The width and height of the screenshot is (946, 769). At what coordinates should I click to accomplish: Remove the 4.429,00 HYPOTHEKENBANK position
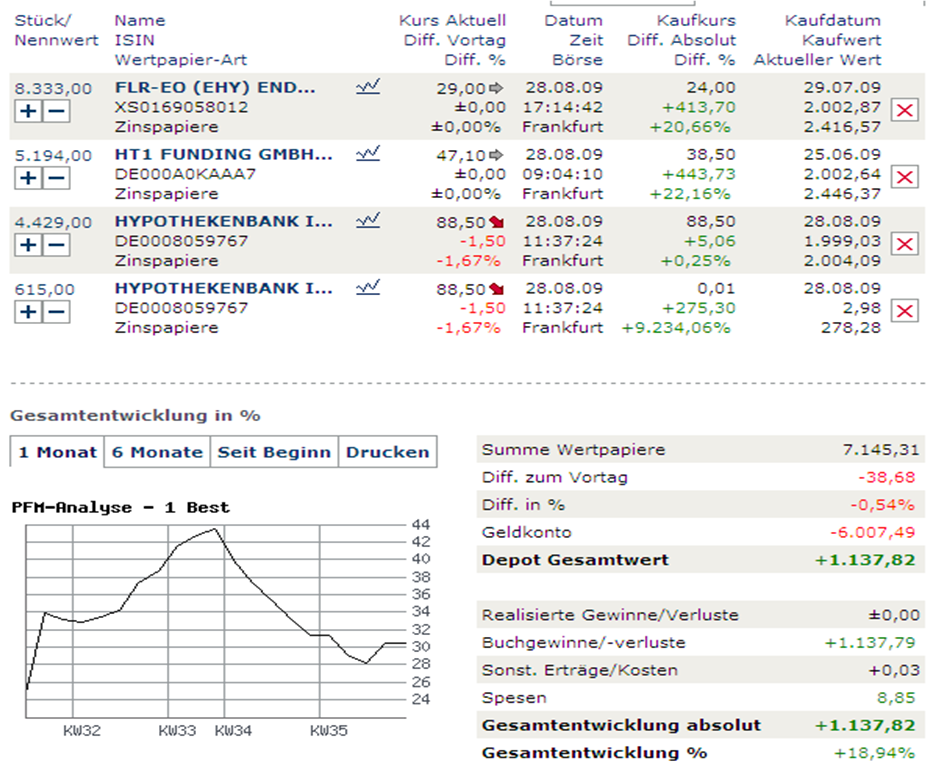[x=904, y=244]
